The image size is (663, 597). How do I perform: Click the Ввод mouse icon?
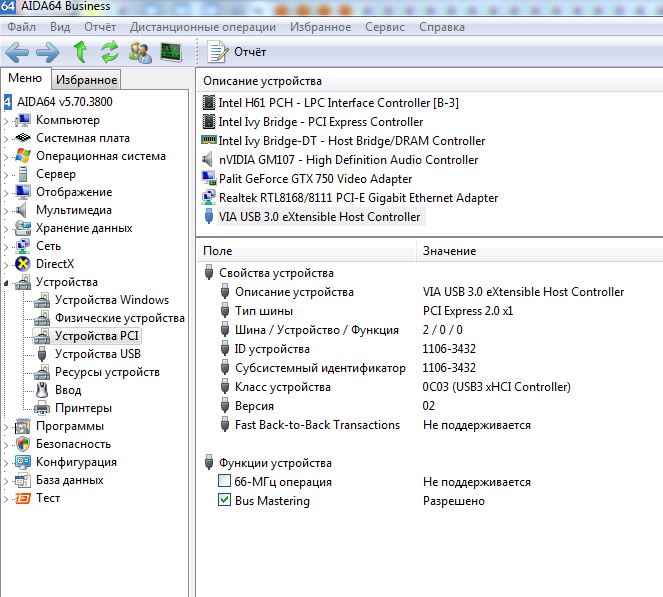coord(42,390)
